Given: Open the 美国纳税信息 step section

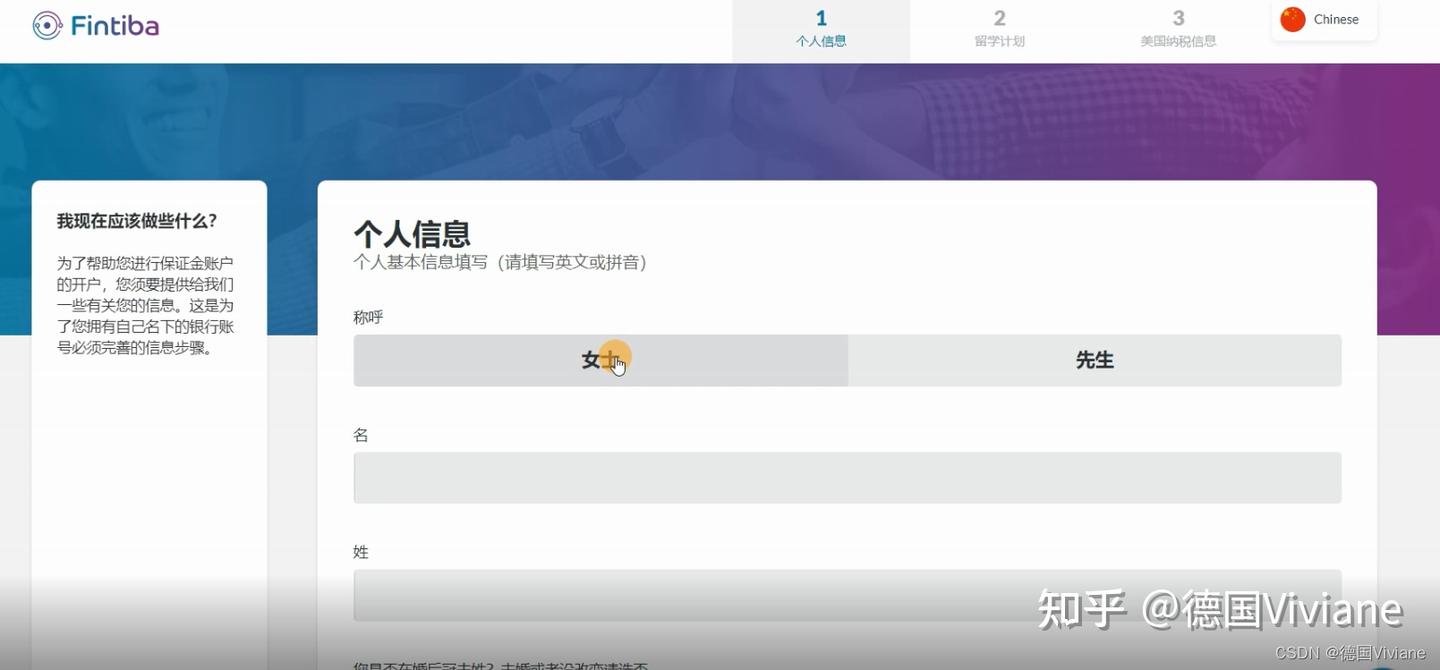Looking at the screenshot, I should click(x=1178, y=30).
